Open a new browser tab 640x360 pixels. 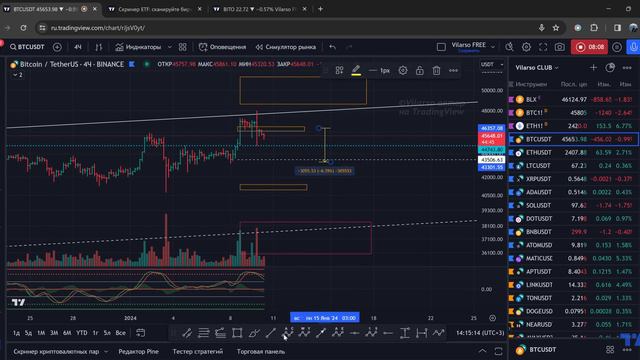pos(320,9)
